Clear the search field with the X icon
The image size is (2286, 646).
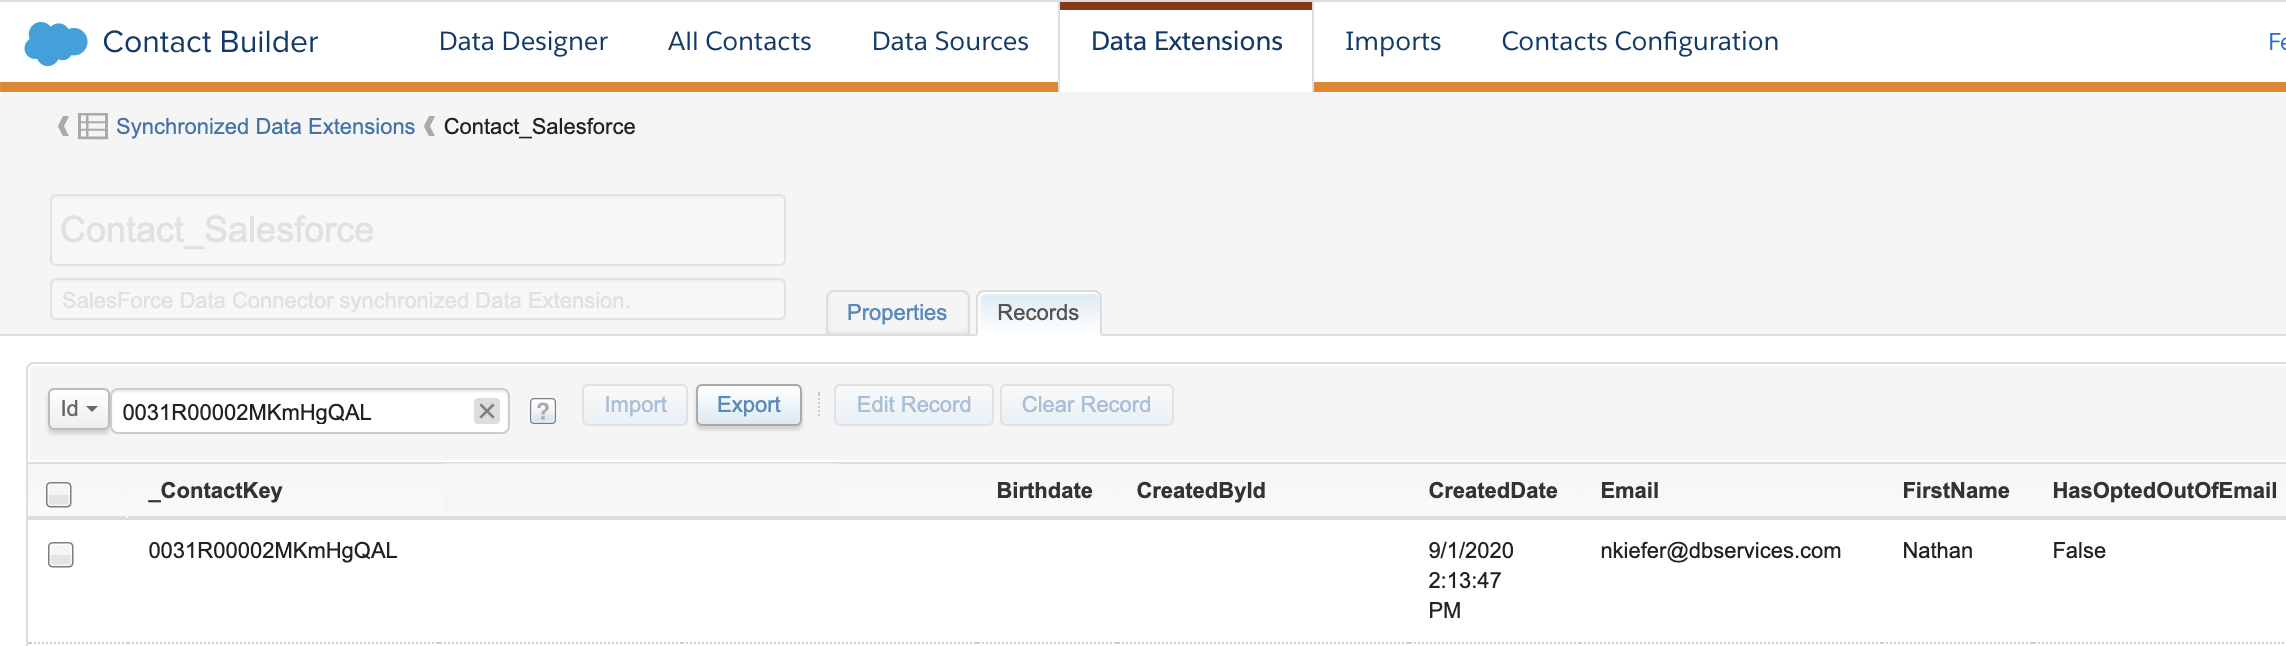tap(487, 411)
